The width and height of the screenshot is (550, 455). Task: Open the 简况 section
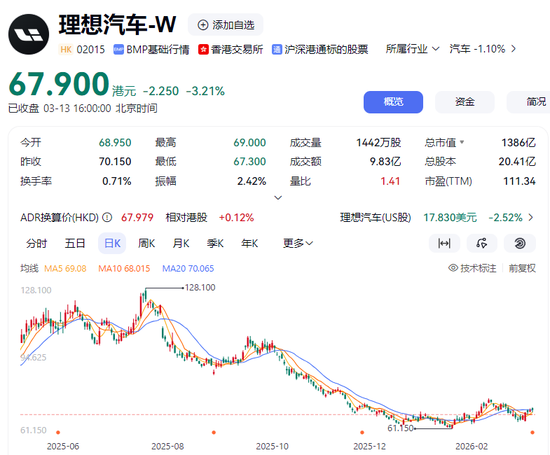(x=529, y=102)
